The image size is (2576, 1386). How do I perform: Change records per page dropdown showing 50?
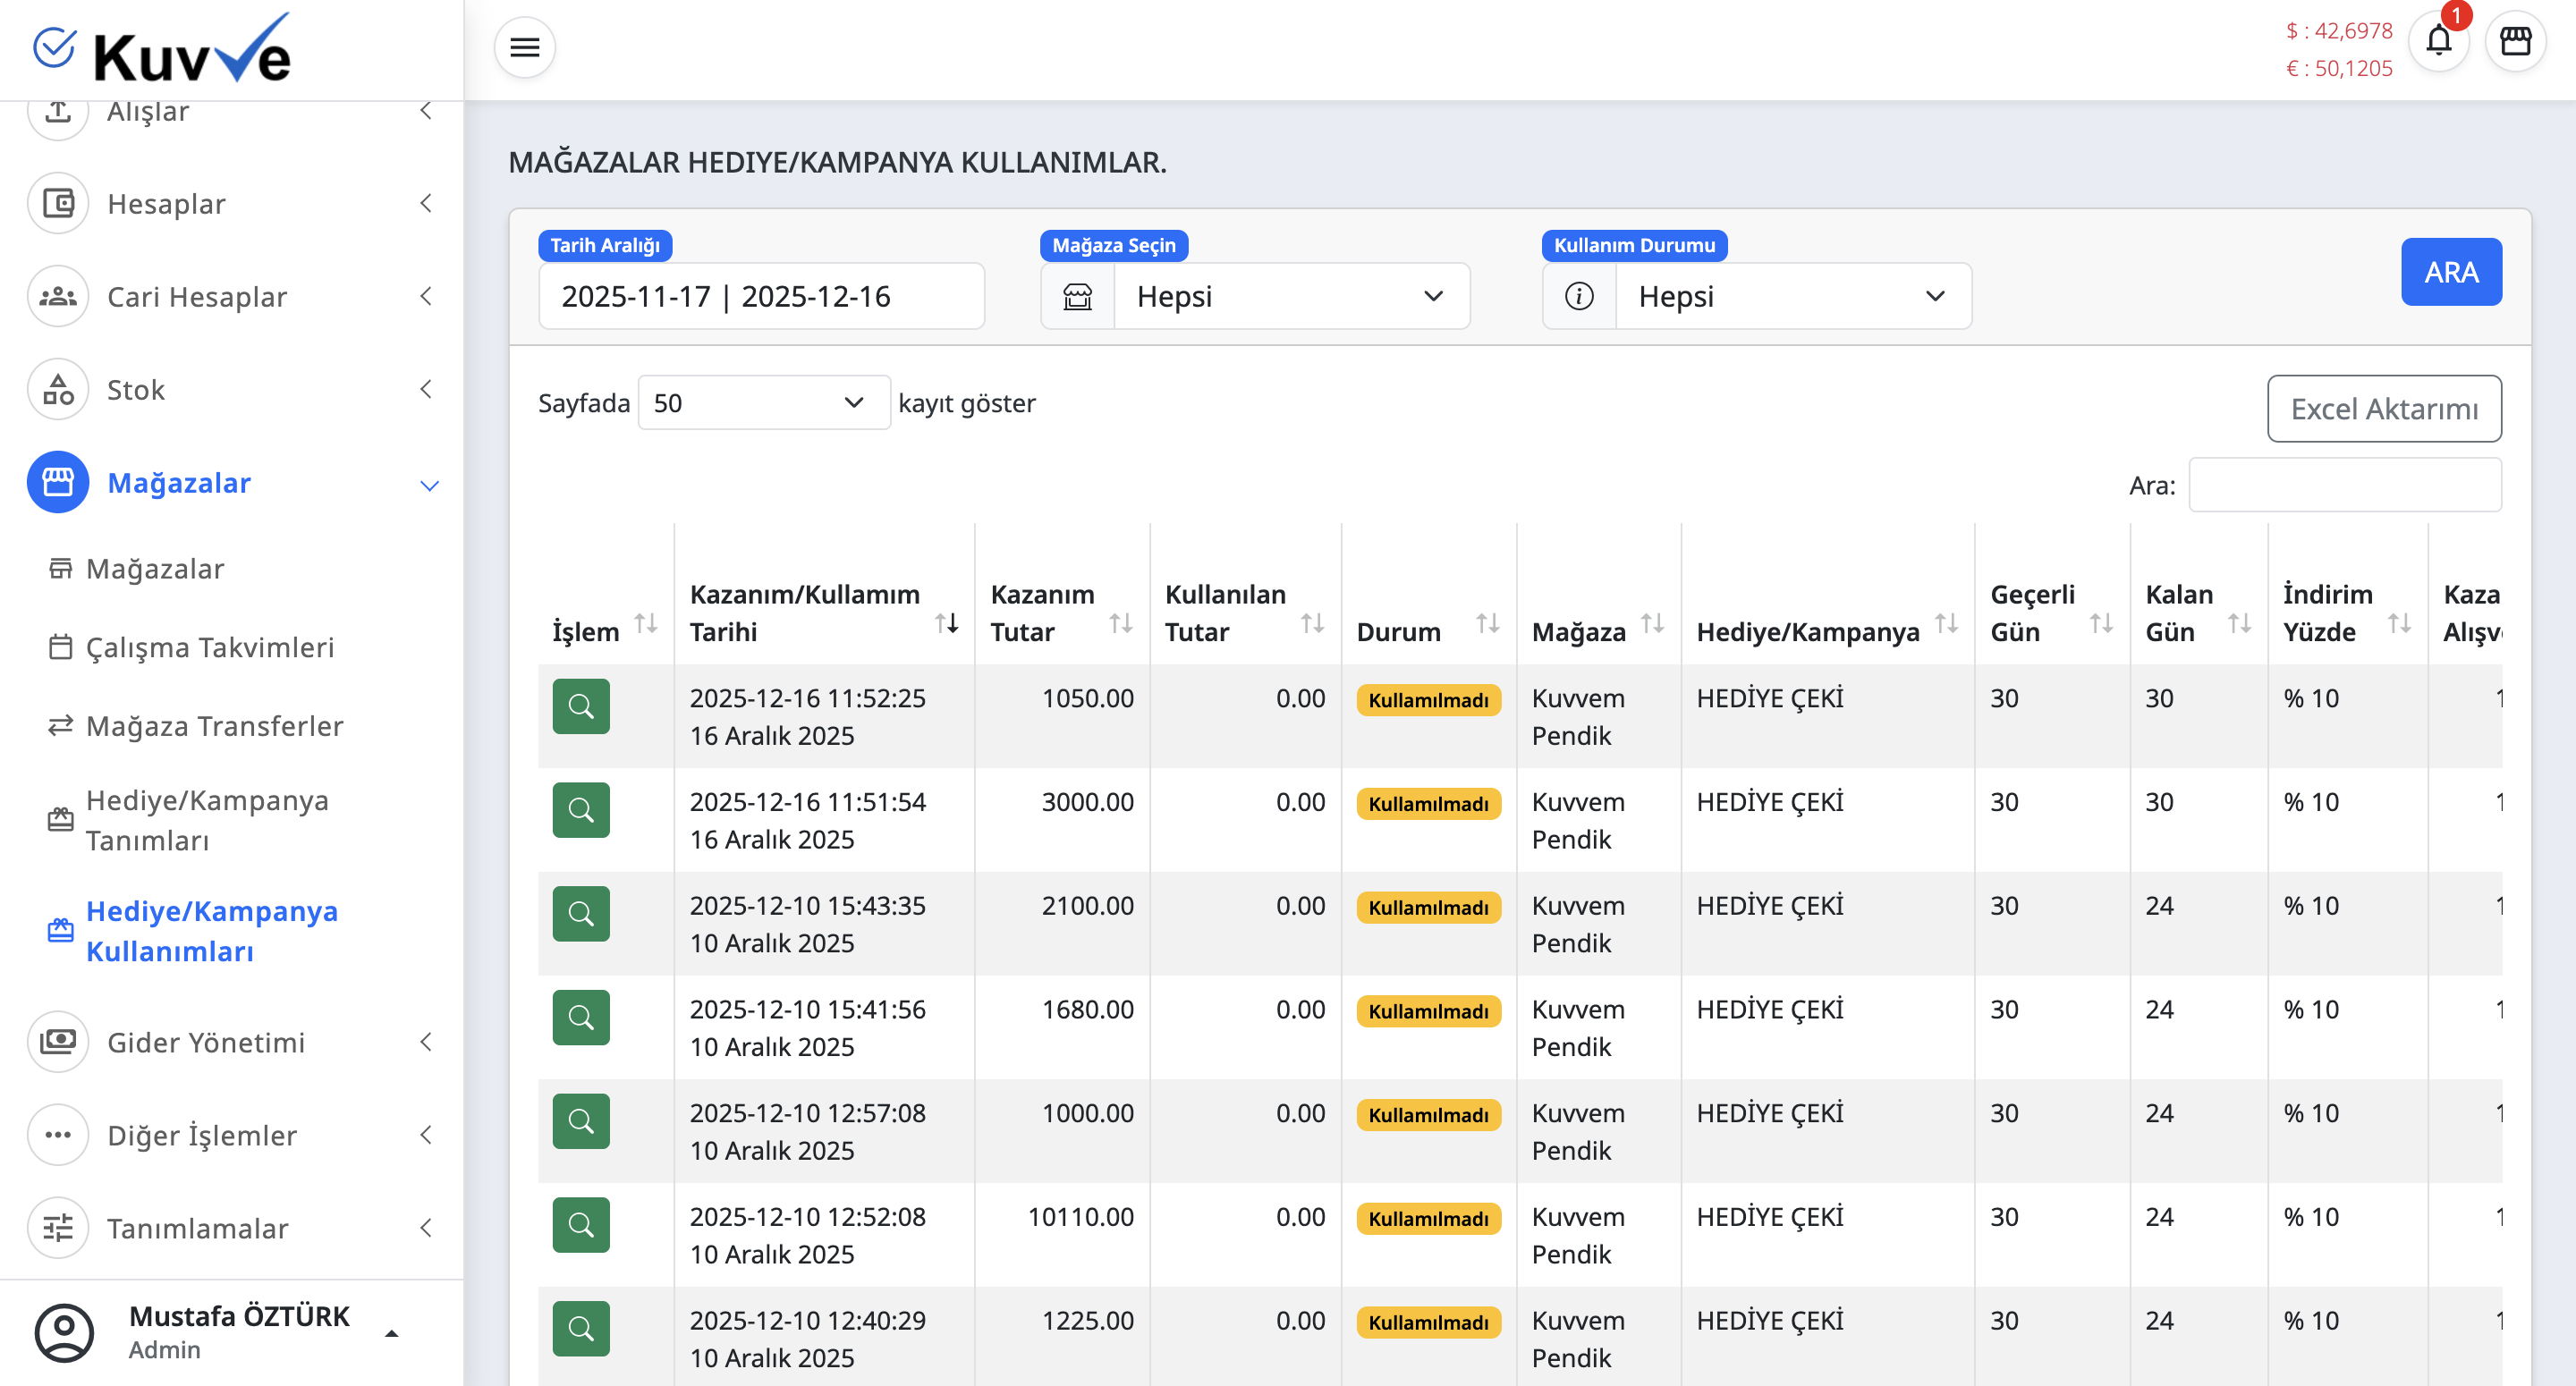pos(763,403)
